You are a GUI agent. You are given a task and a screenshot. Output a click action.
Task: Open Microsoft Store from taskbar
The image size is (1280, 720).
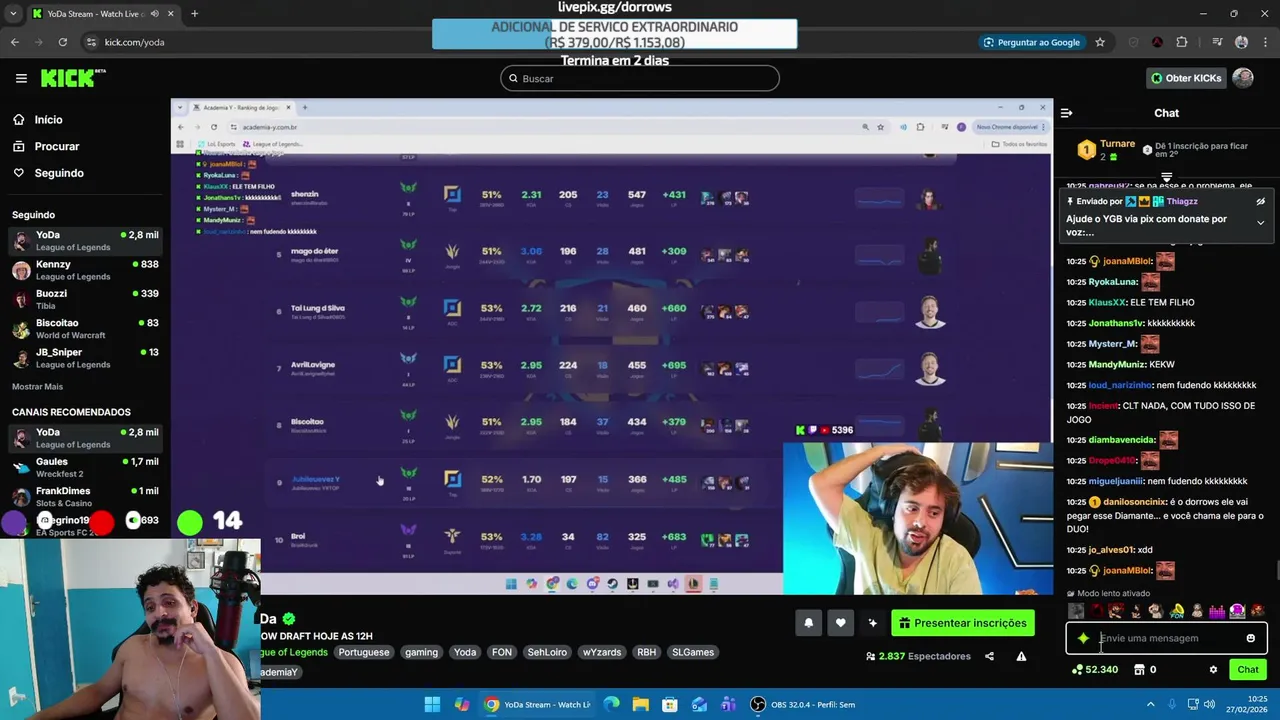coord(670,704)
